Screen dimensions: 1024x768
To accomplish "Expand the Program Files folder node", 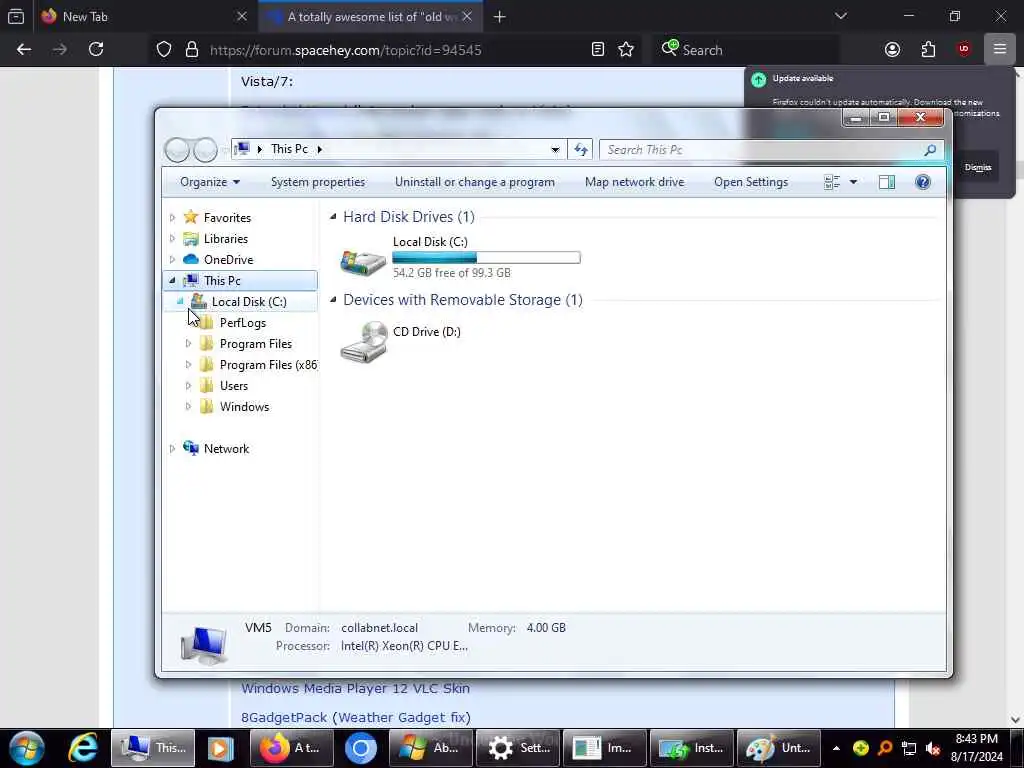I will point(188,344).
